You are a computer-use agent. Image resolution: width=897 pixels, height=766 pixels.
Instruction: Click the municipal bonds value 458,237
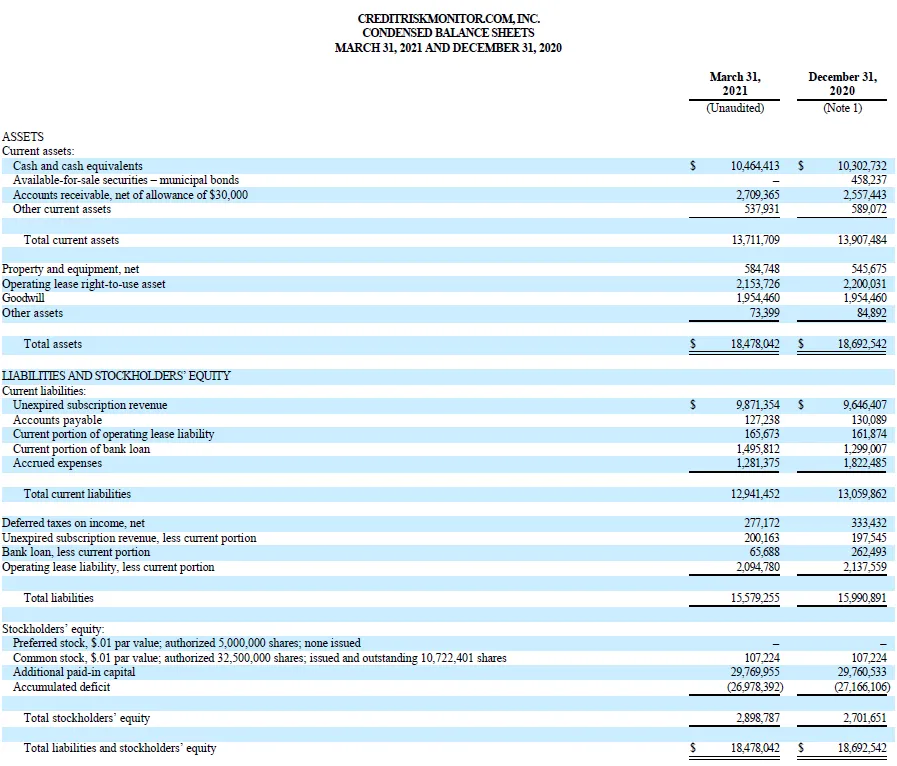pyautogui.click(x=868, y=180)
